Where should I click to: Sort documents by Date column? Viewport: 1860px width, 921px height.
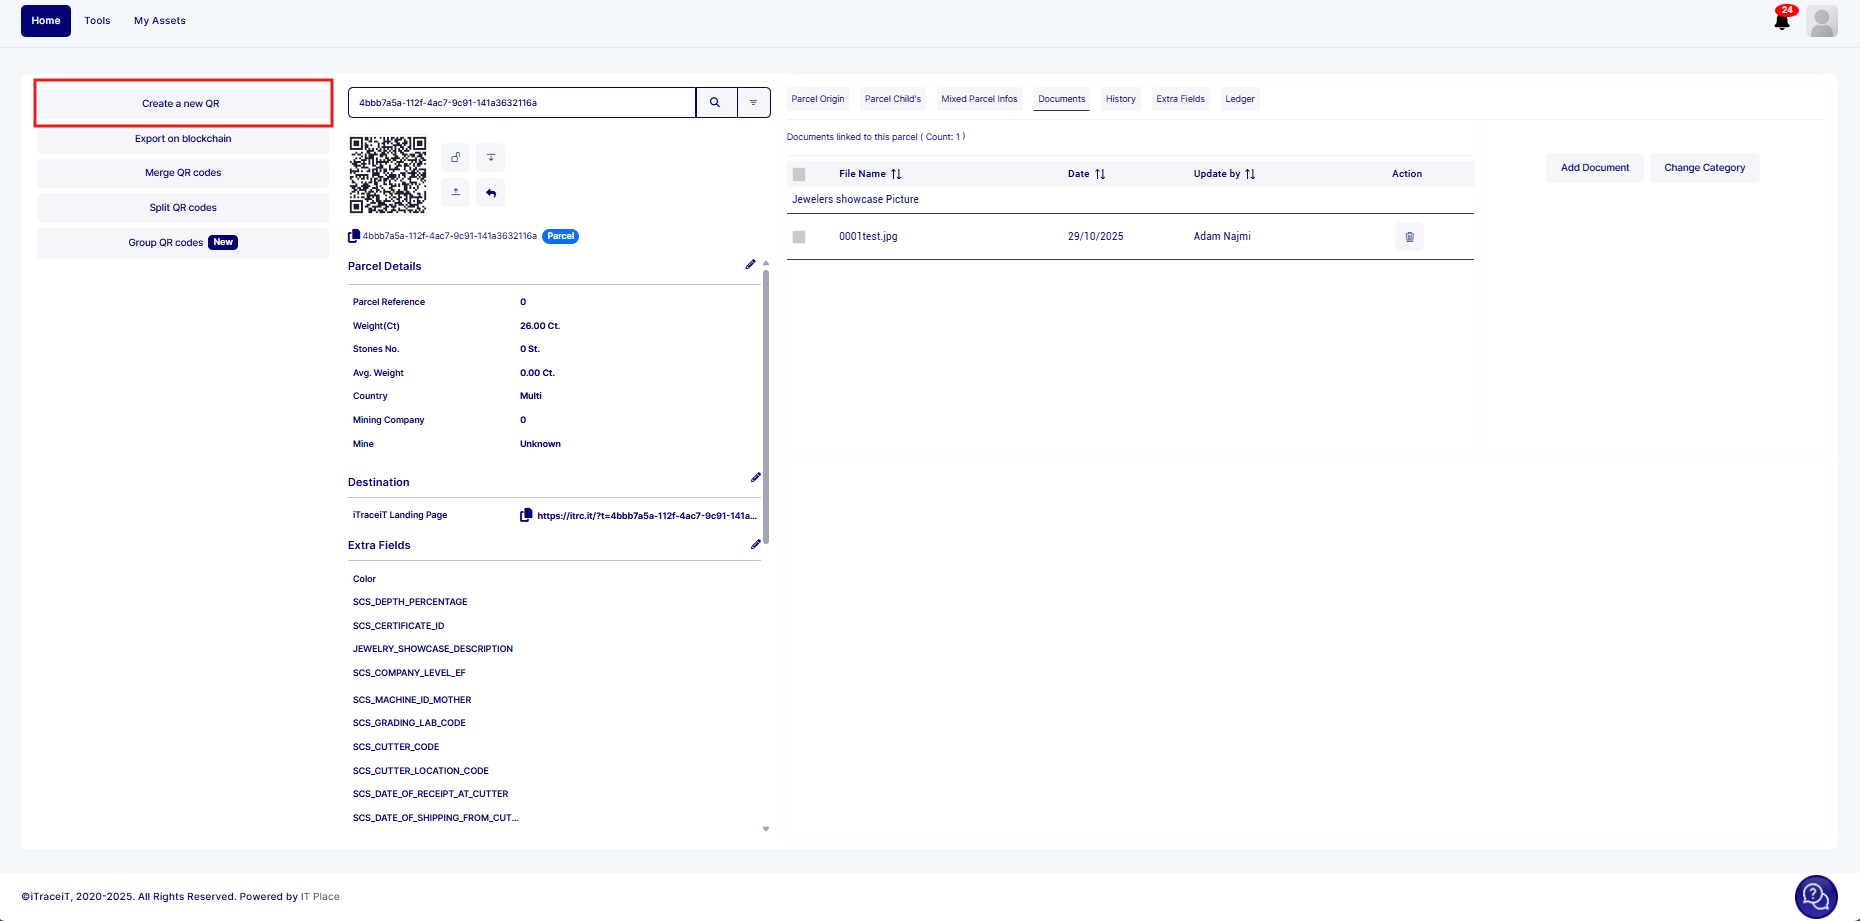(1100, 174)
